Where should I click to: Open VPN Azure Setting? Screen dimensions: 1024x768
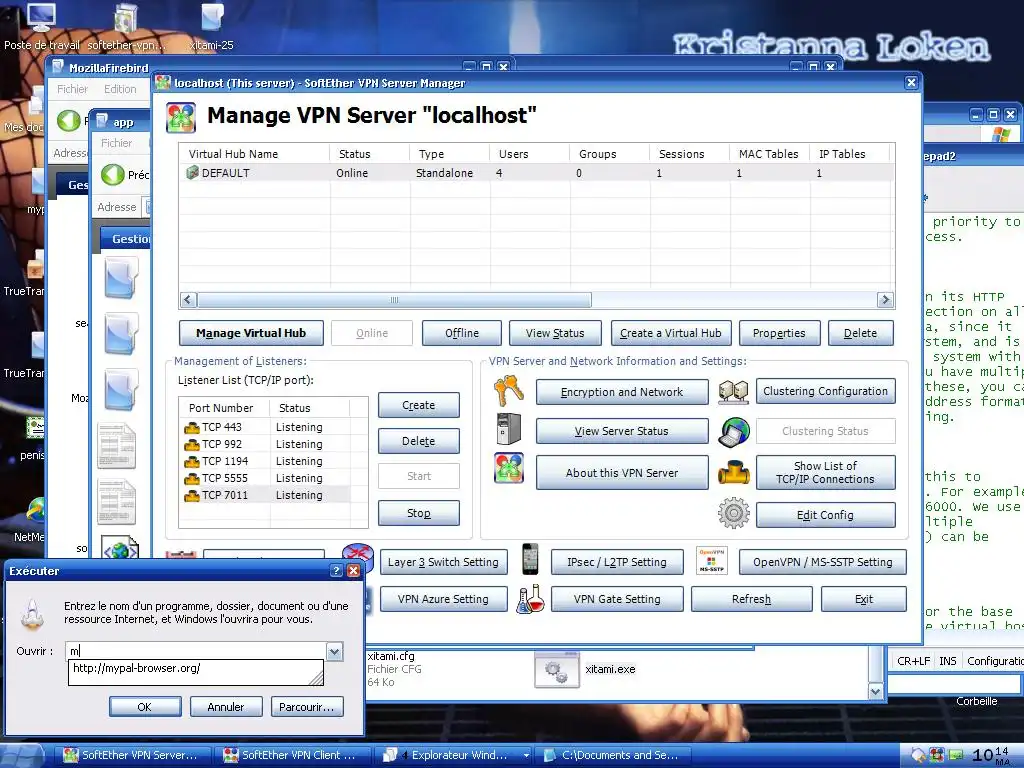(443, 600)
